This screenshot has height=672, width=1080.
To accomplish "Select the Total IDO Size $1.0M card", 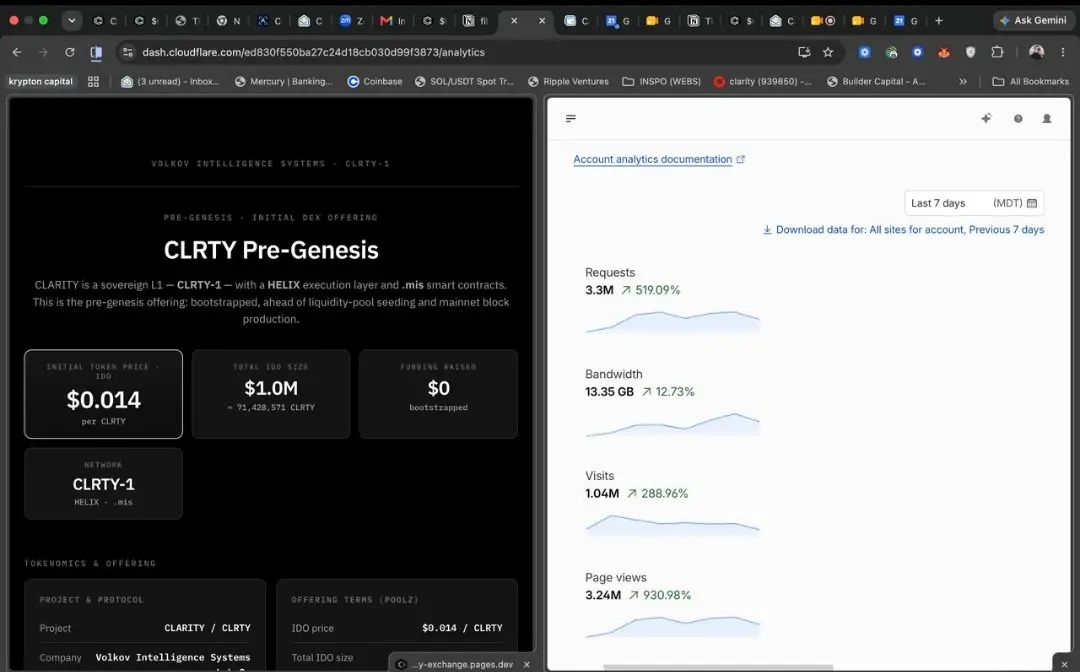I will pos(271,394).
